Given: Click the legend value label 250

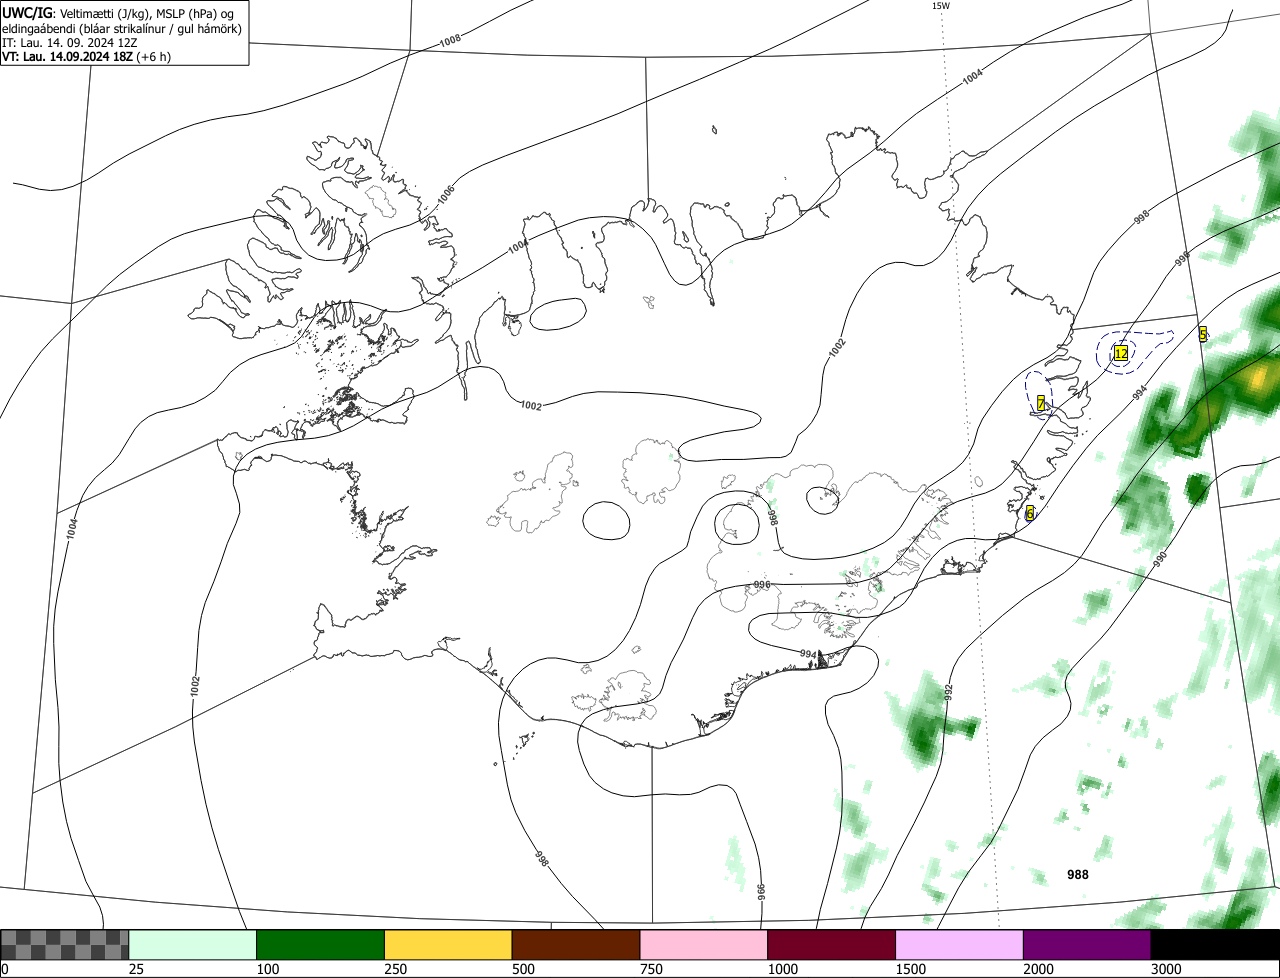Looking at the screenshot, I should point(395,969).
